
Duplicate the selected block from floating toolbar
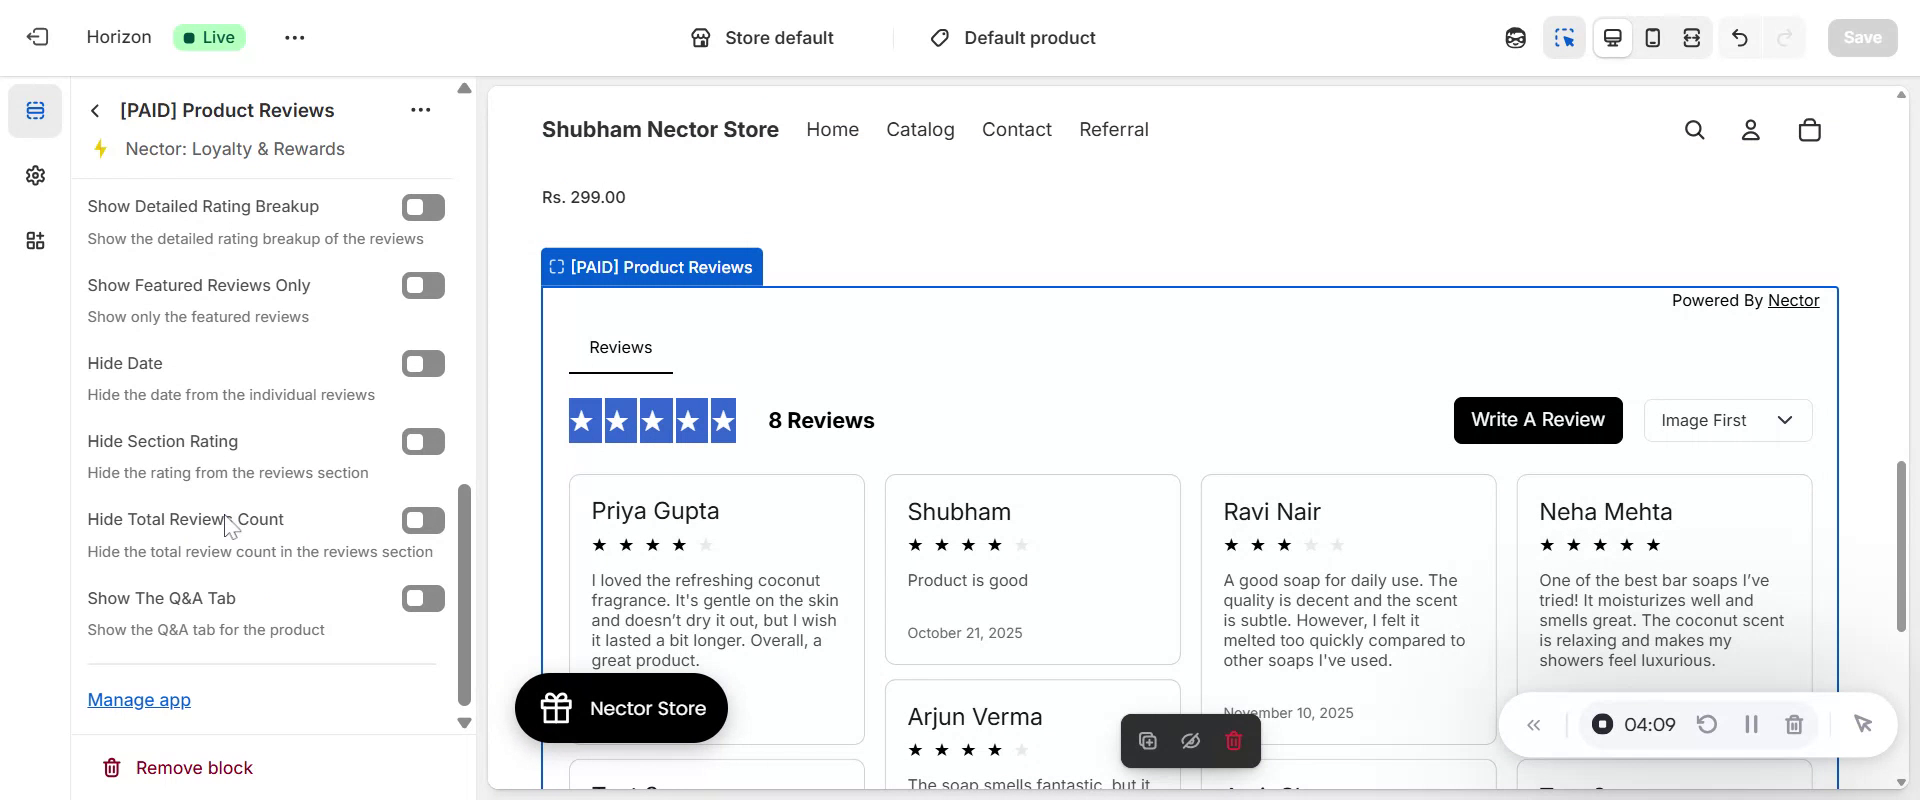point(1148,741)
